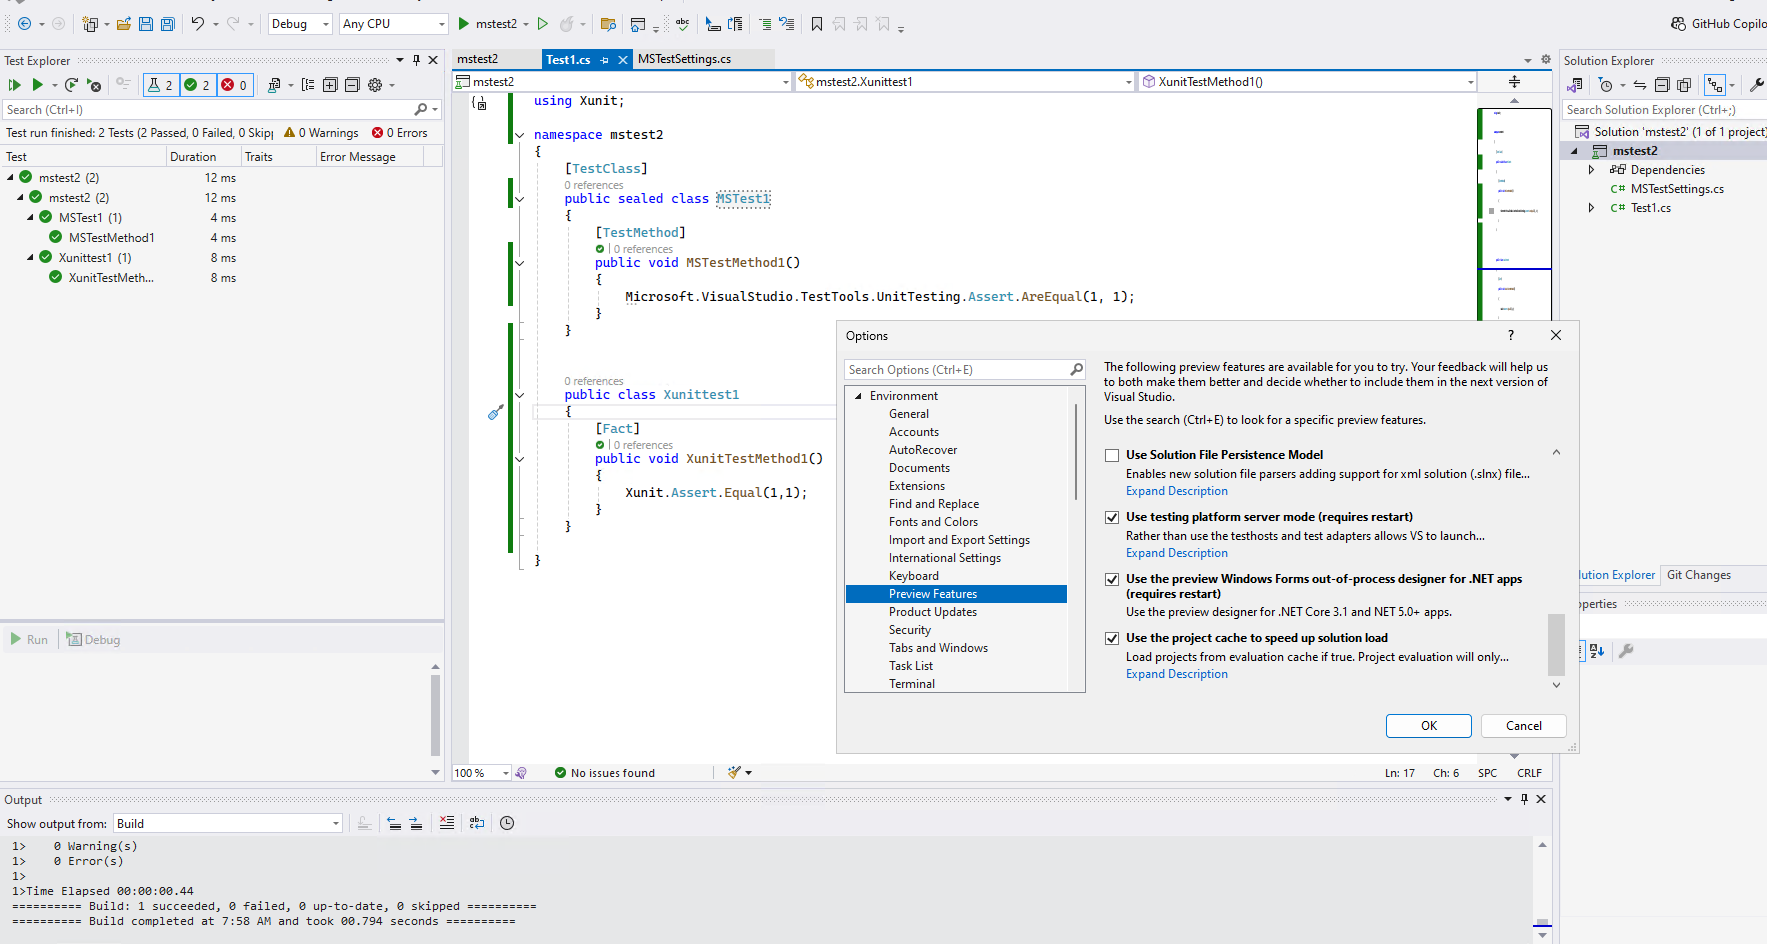Click the Options category tree scrollbar
This screenshot has width=1767, height=944.
(1076, 452)
